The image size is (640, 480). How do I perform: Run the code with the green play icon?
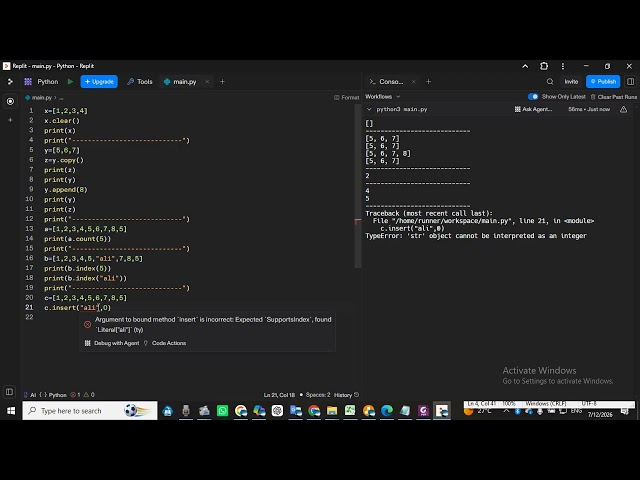point(70,82)
